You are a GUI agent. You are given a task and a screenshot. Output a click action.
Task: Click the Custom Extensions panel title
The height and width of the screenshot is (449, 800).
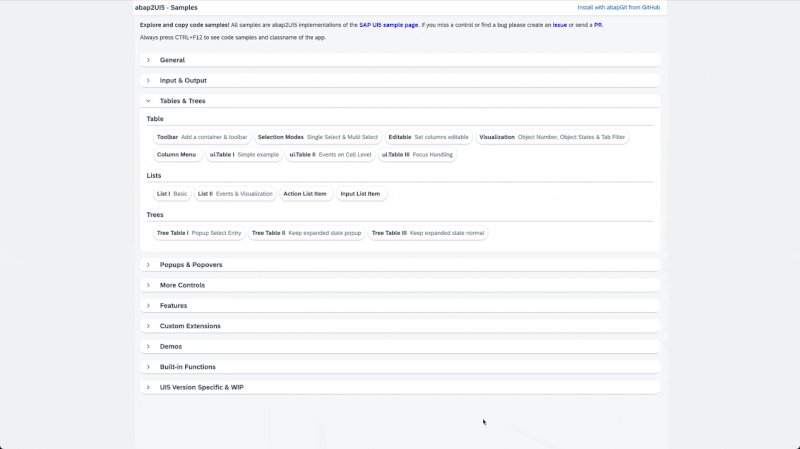click(x=190, y=326)
